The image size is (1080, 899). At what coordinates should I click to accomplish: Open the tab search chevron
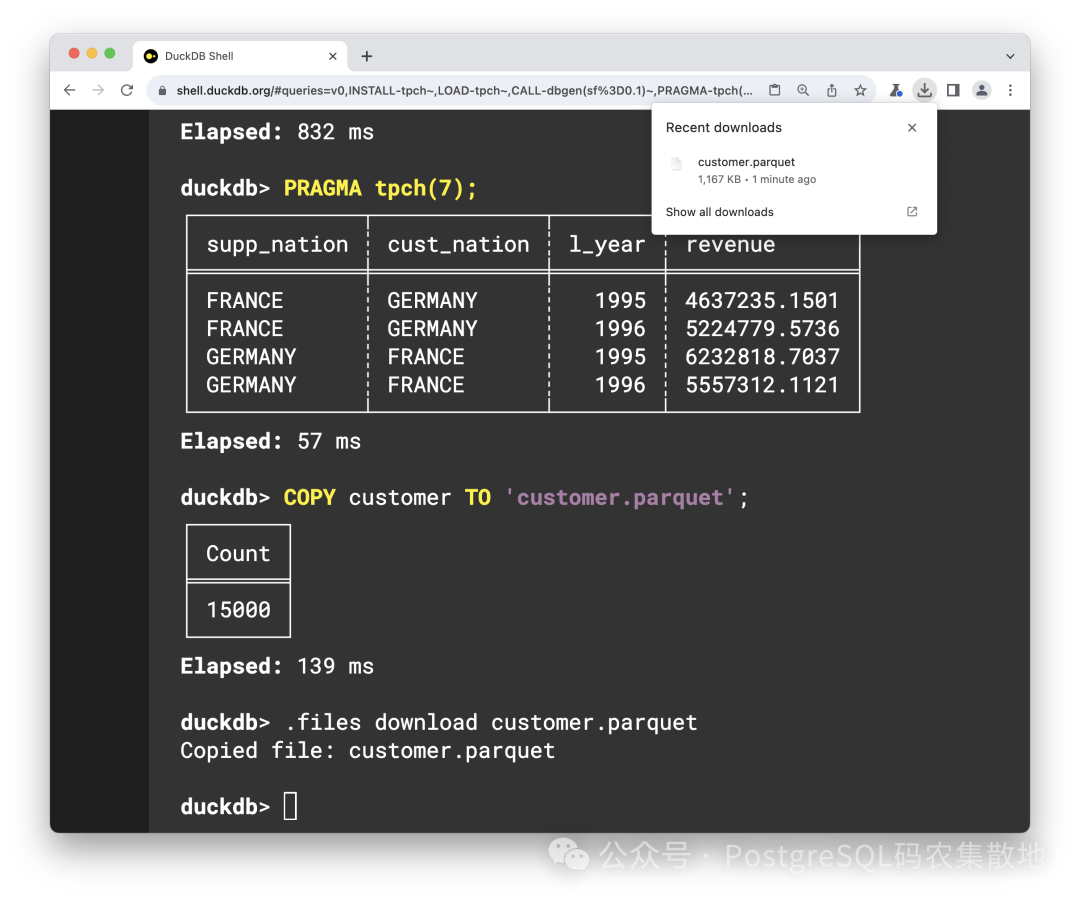[x=1010, y=56]
